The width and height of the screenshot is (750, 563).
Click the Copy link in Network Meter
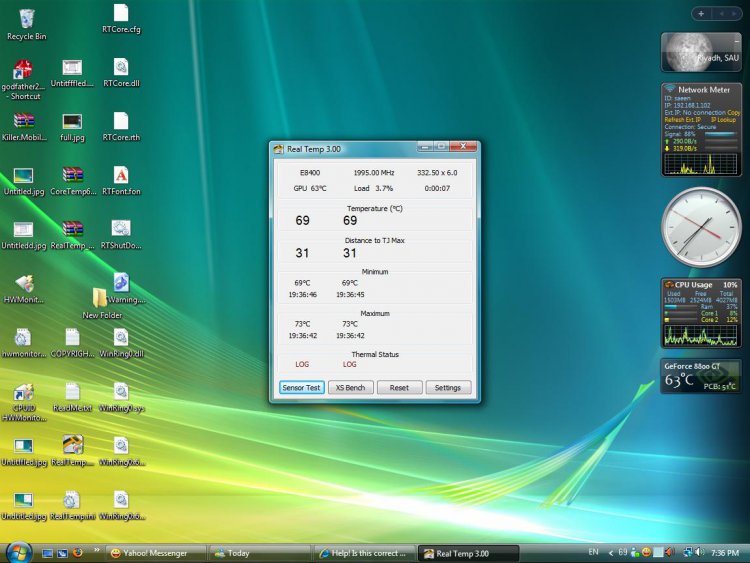click(x=734, y=112)
